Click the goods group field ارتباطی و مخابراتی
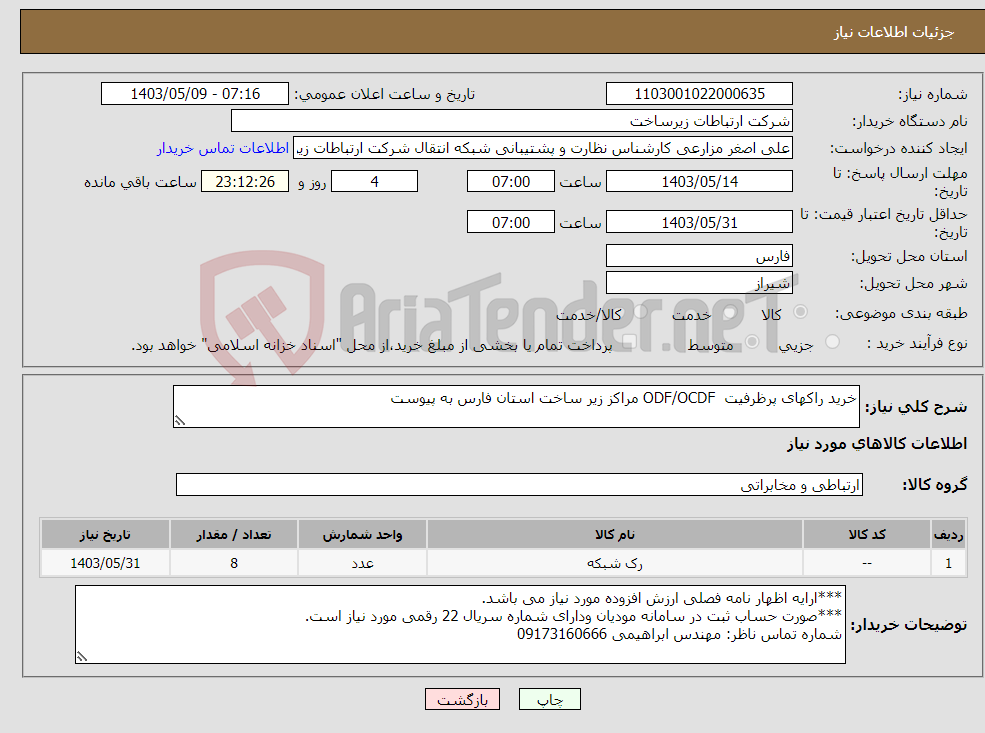The width and height of the screenshot is (985, 733). pyautogui.click(x=520, y=485)
